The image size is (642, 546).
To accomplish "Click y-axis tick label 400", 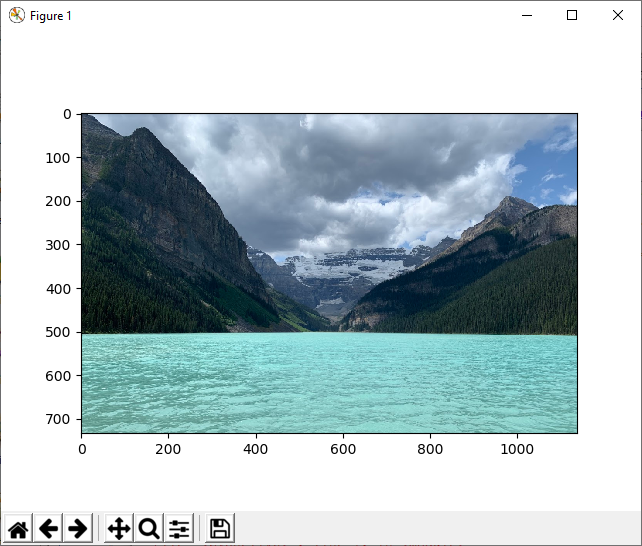I will click(x=58, y=289).
